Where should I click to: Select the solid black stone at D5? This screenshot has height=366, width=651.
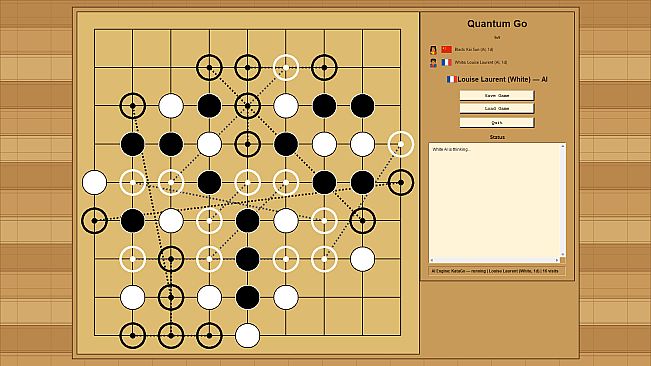pyautogui.click(x=209, y=183)
